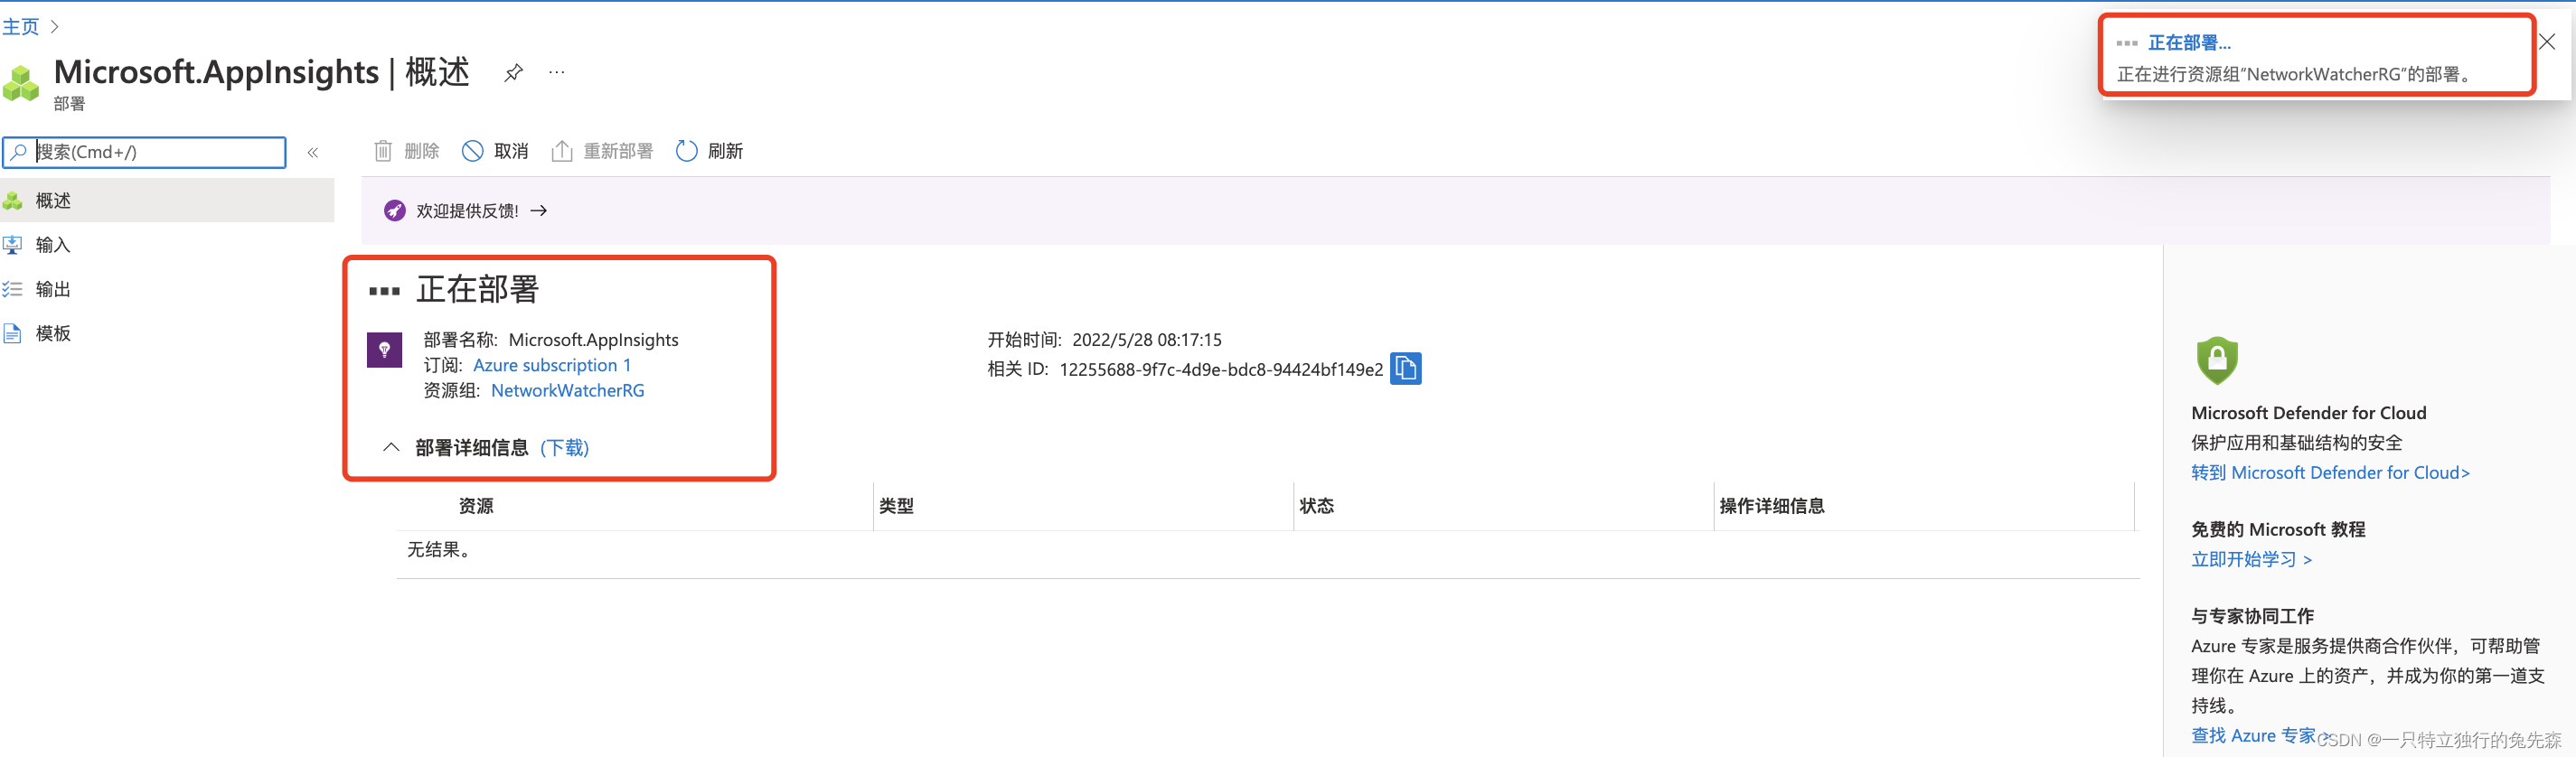The height and width of the screenshot is (757, 2576).
Task: Collapse the left menu with double chevron
Action: click(313, 152)
